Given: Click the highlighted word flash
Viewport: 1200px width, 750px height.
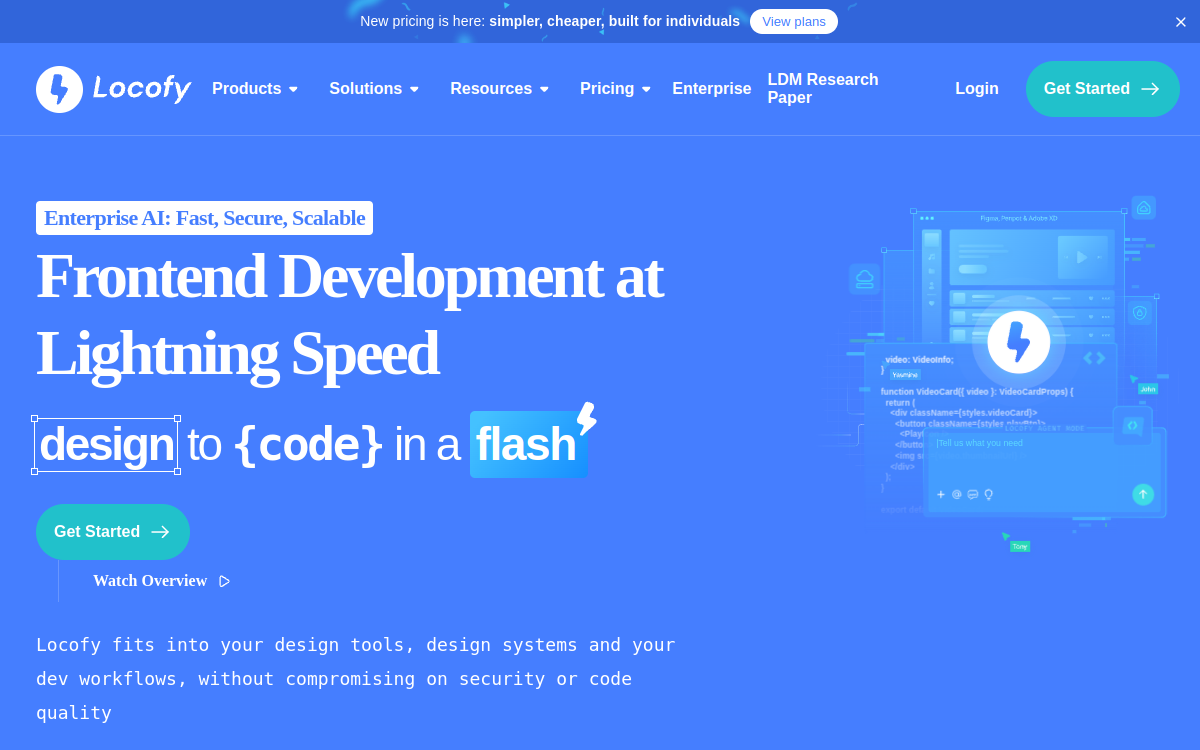Looking at the screenshot, I should pos(527,445).
